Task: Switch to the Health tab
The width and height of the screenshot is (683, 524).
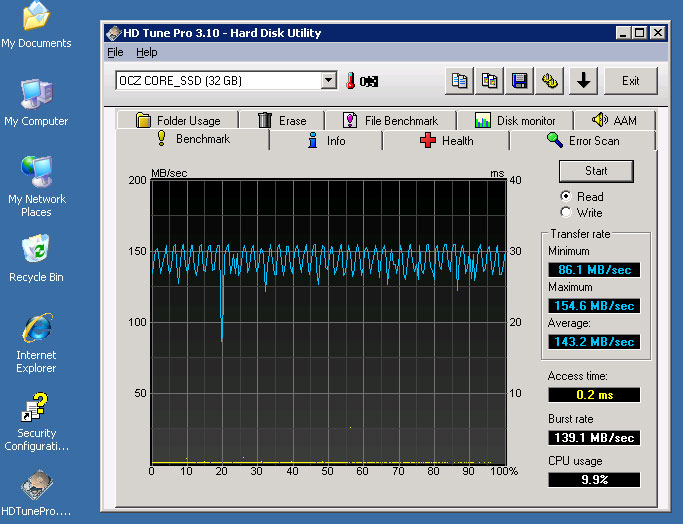Action: [x=446, y=141]
